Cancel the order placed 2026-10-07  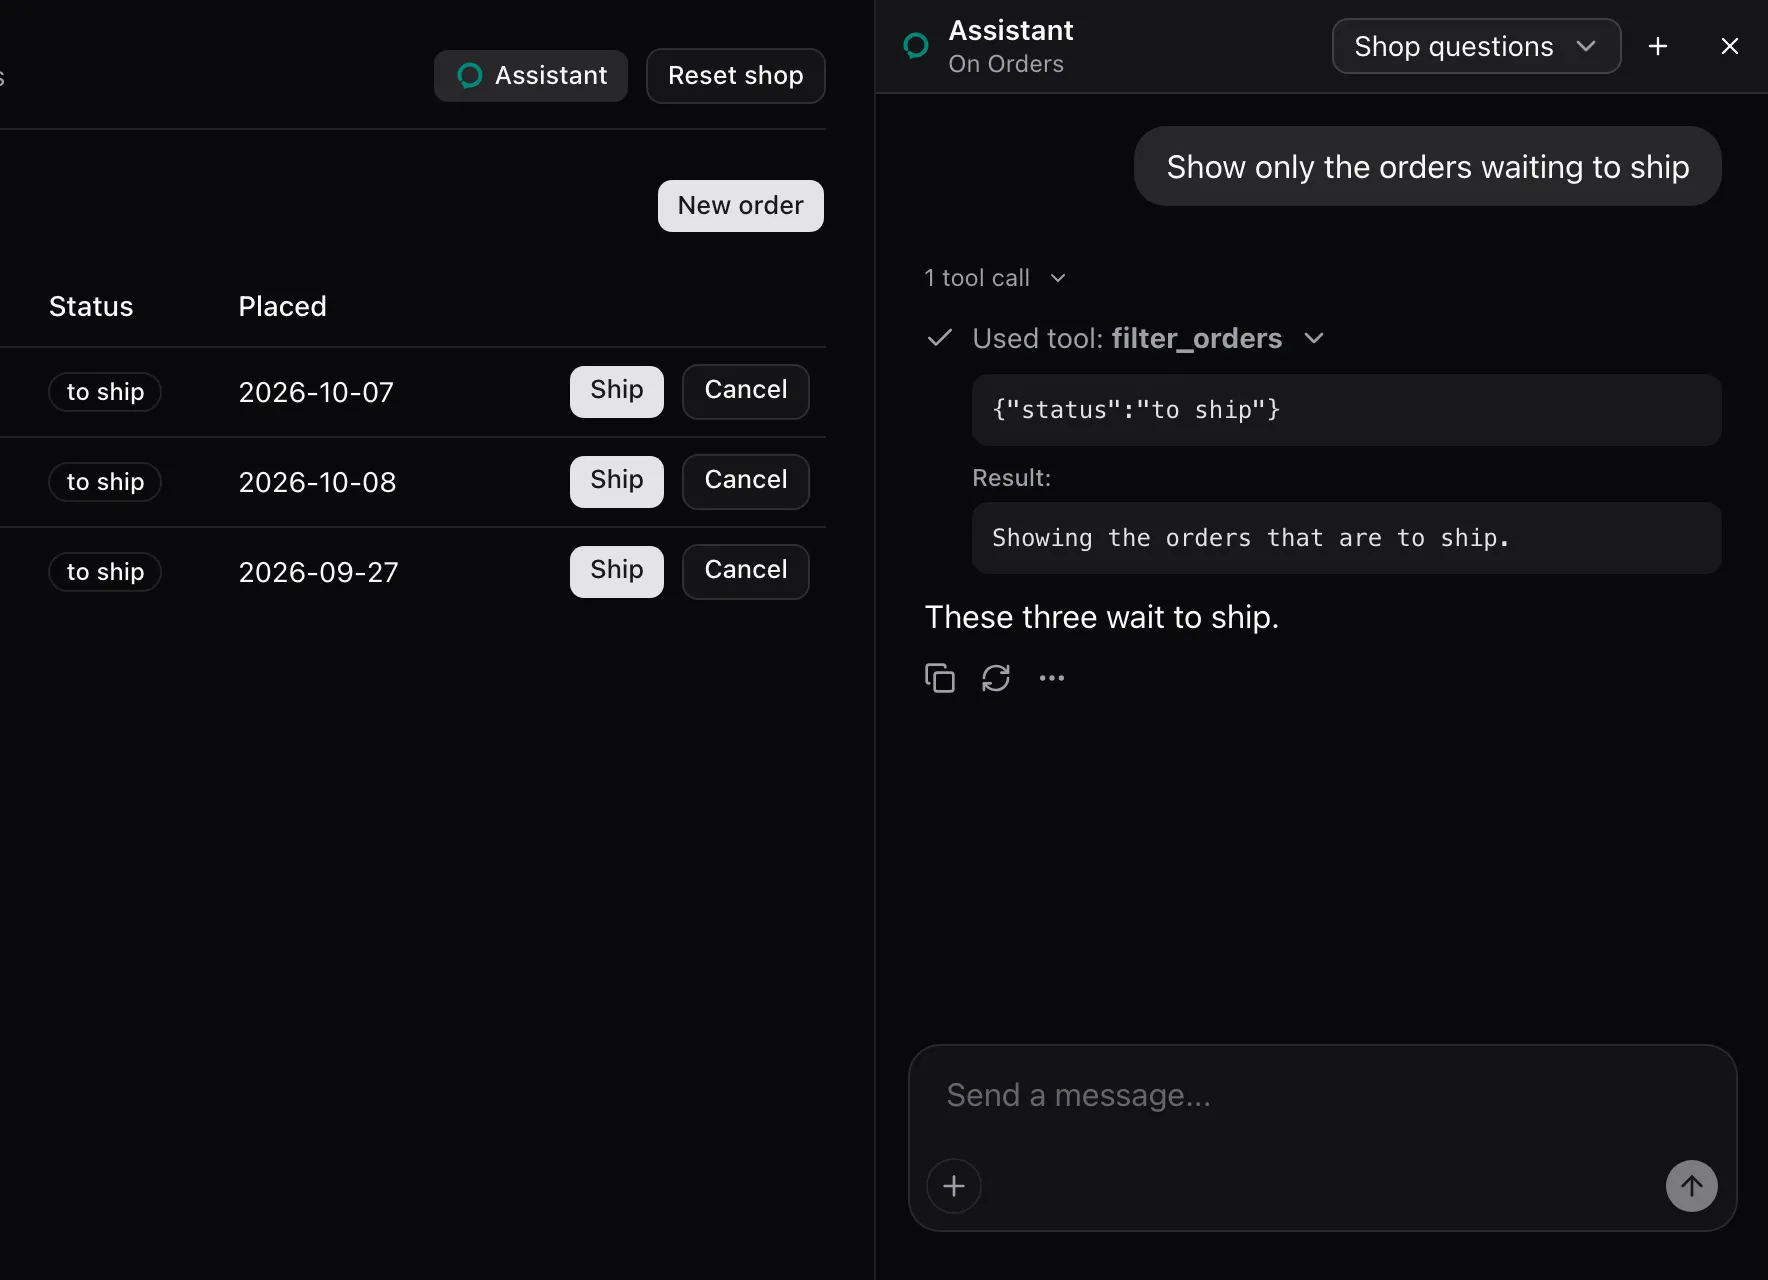[746, 391]
